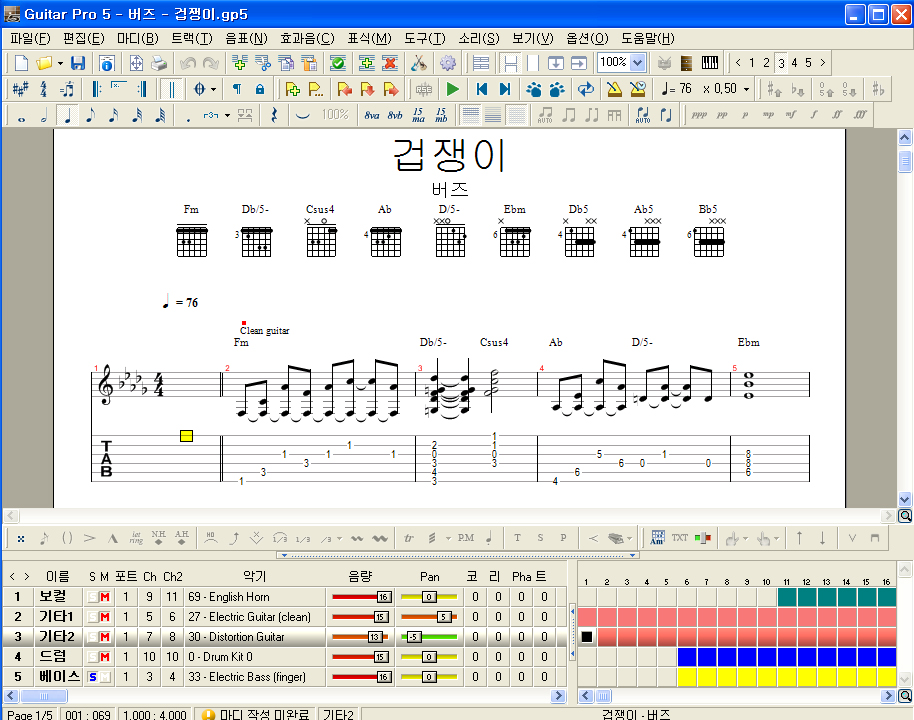Open 파일(F) menu
This screenshot has width=914, height=720.
(30, 38)
